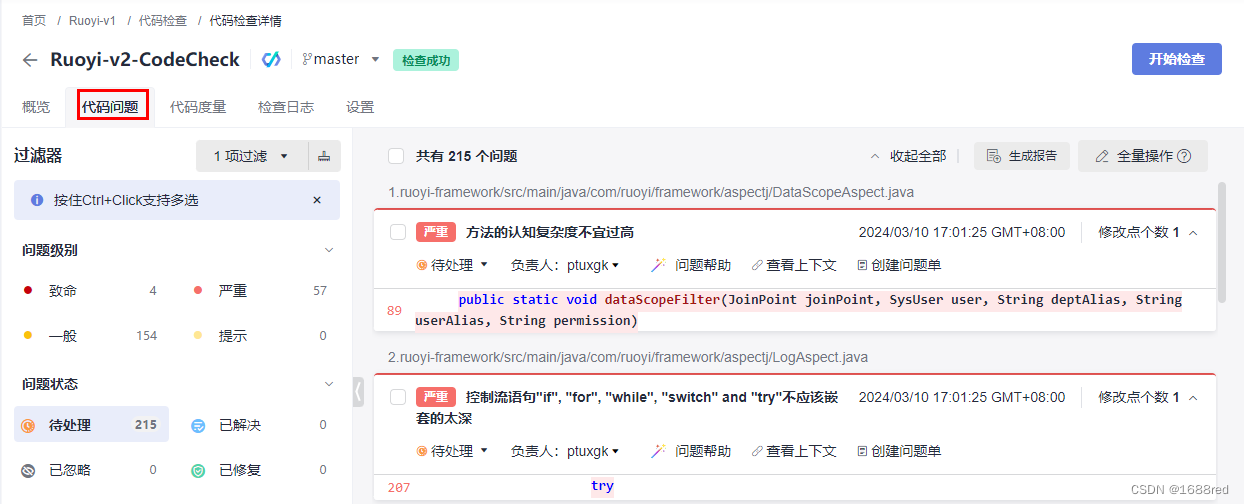Switch to the 代码度量 tab

tap(198, 107)
